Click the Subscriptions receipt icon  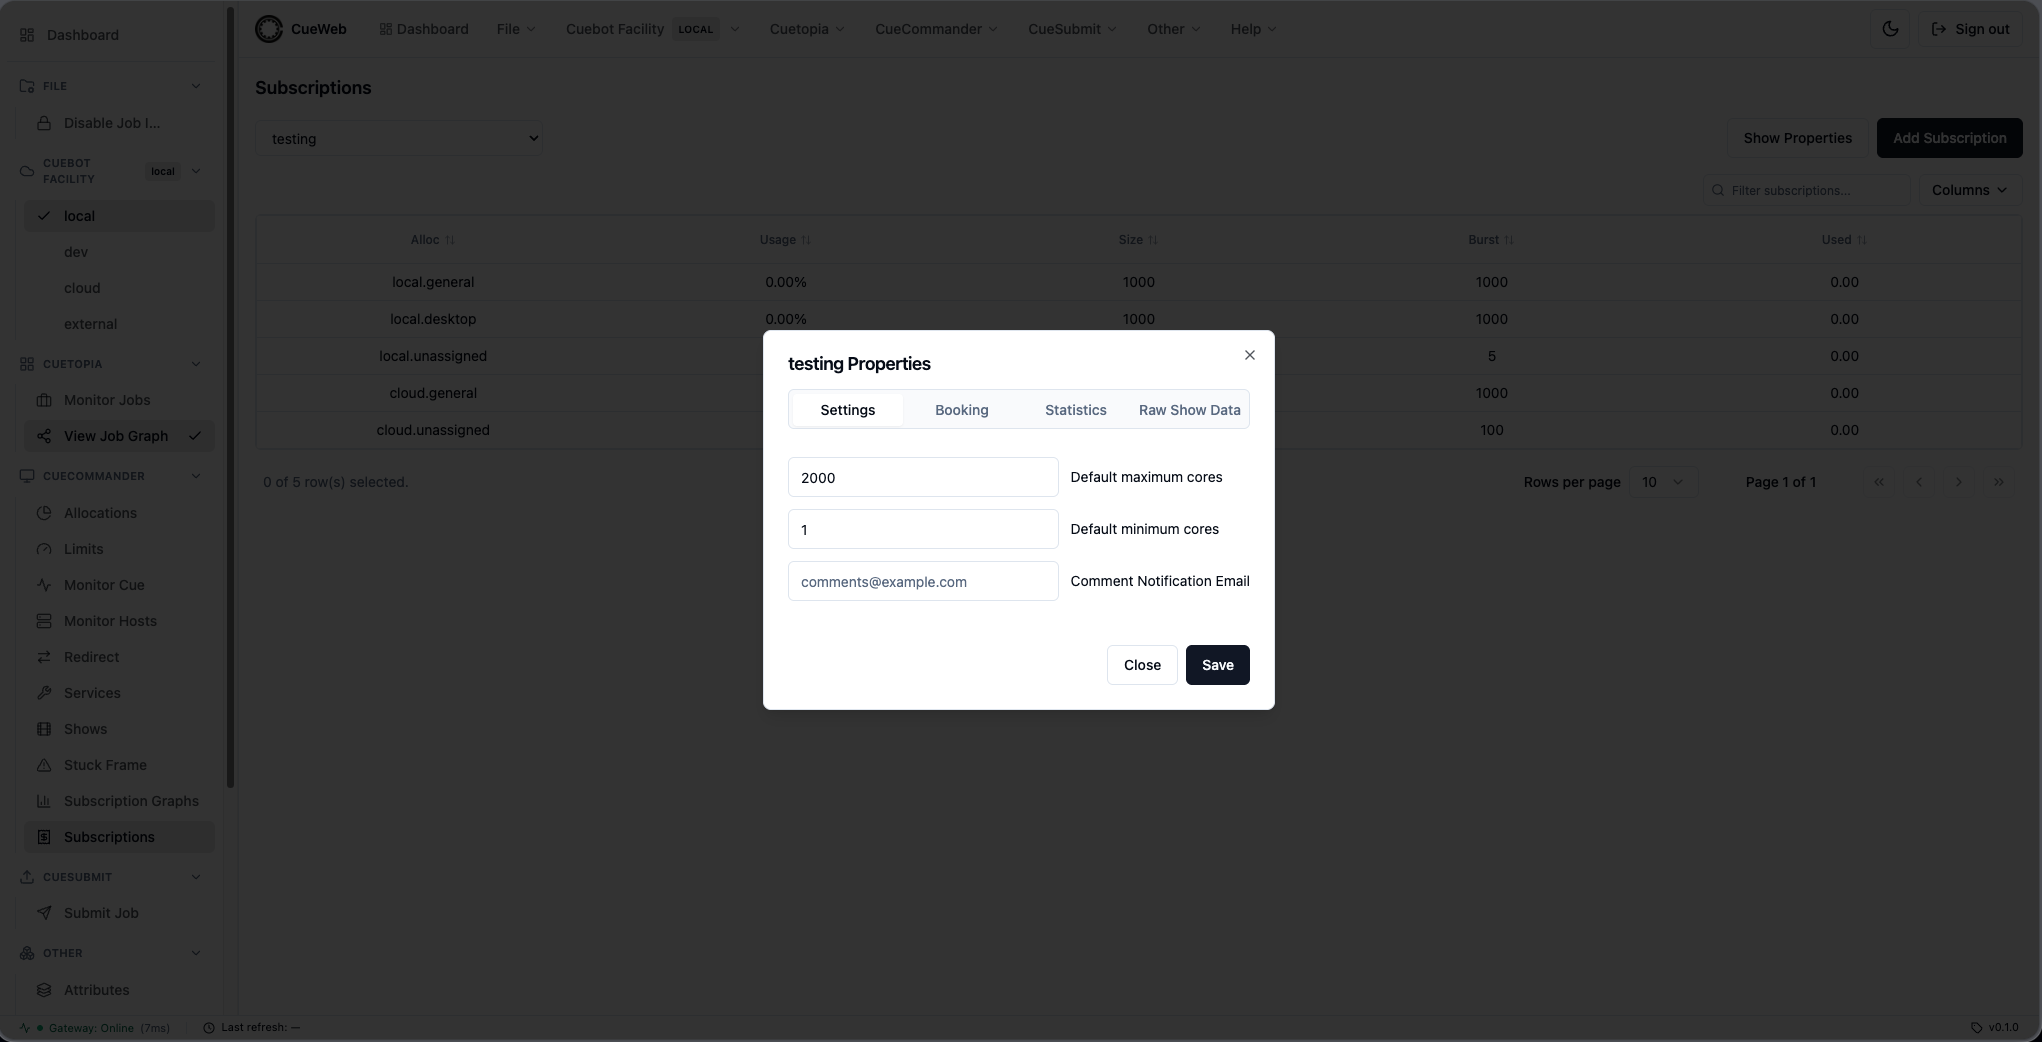coord(44,837)
